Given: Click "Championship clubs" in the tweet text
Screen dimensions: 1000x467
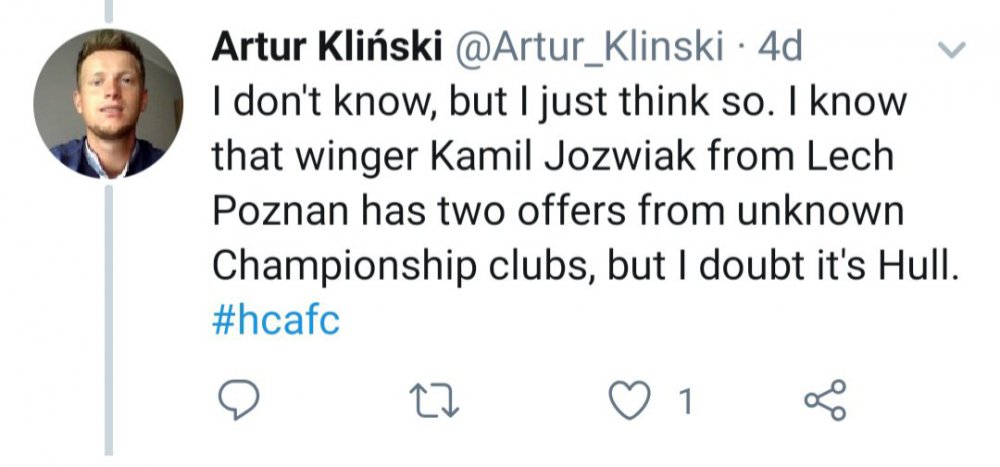Looking at the screenshot, I should 389,268.
